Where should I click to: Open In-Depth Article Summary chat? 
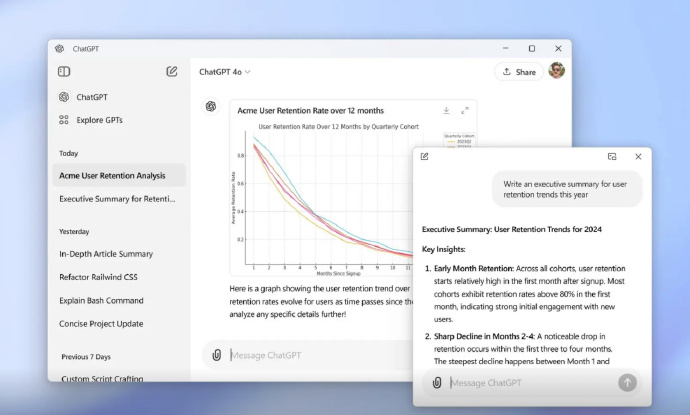(x=106, y=254)
